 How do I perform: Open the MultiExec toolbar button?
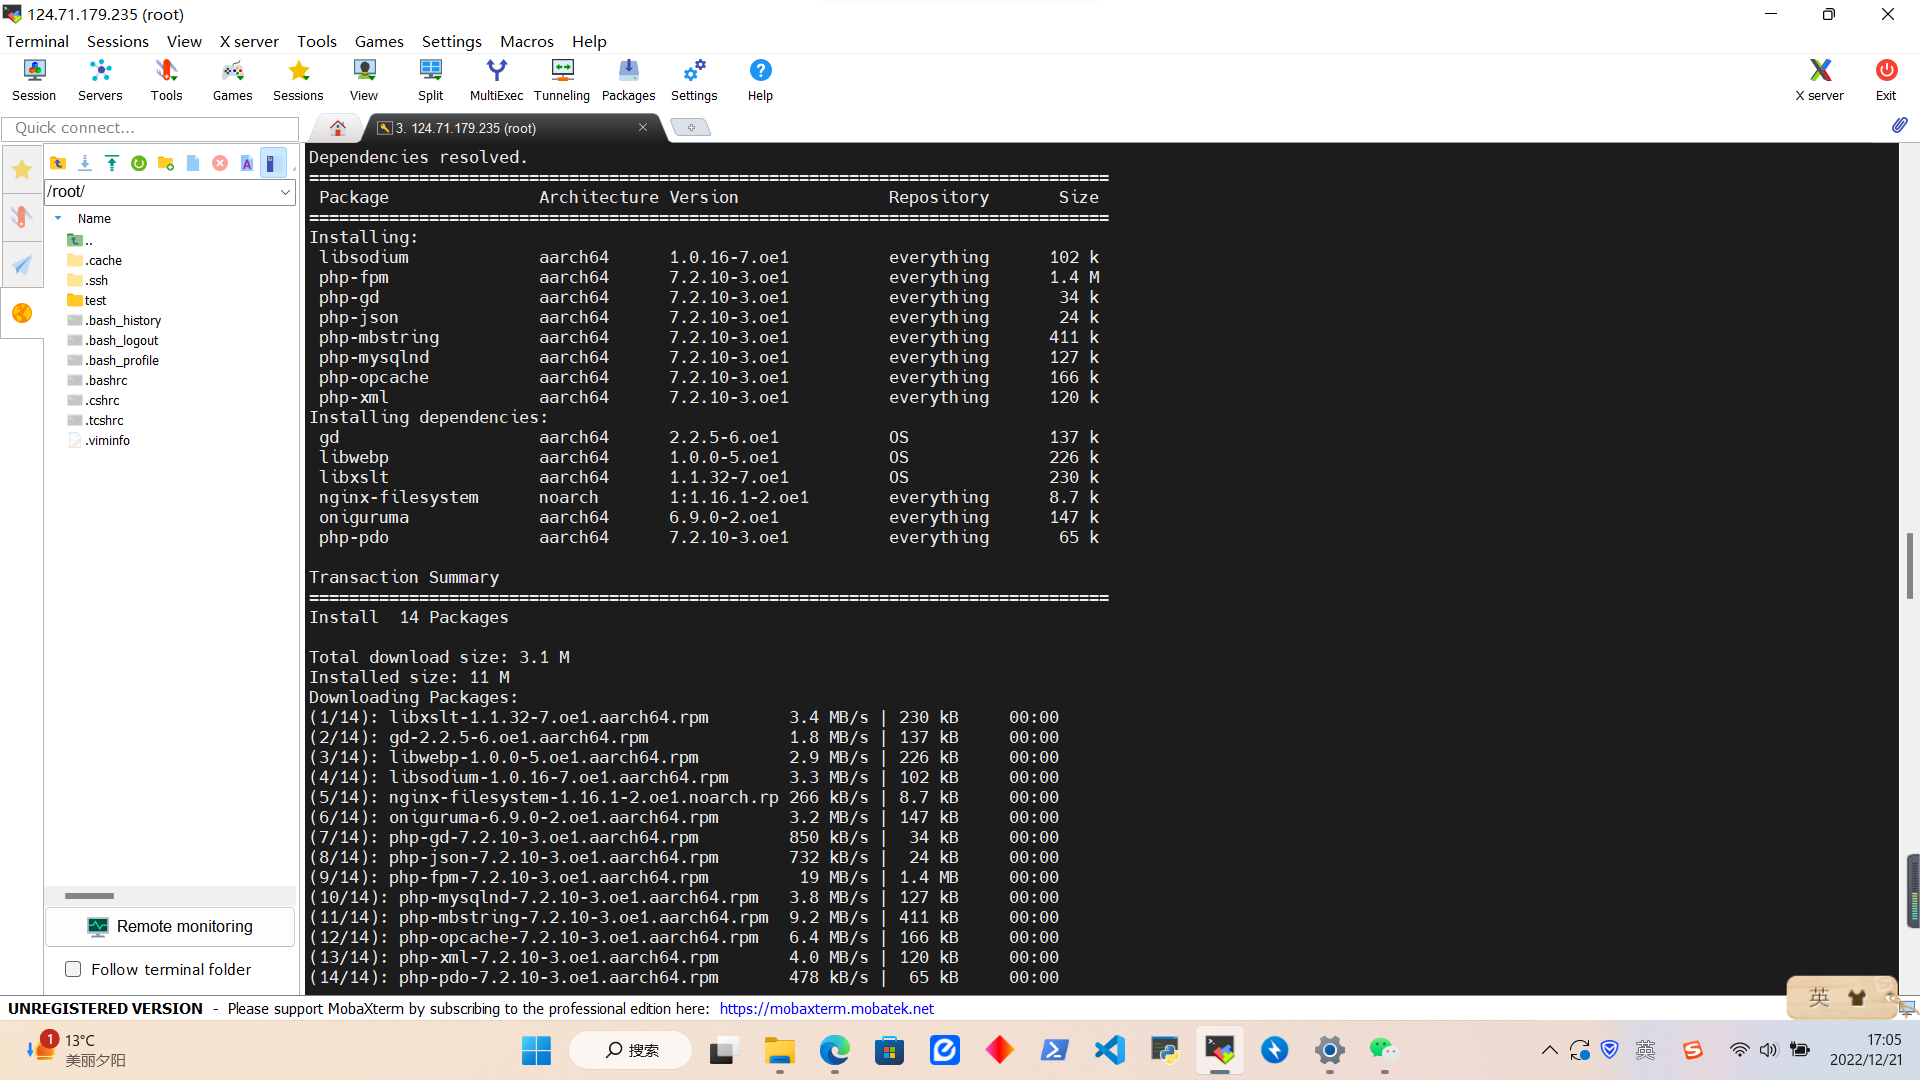(496, 79)
